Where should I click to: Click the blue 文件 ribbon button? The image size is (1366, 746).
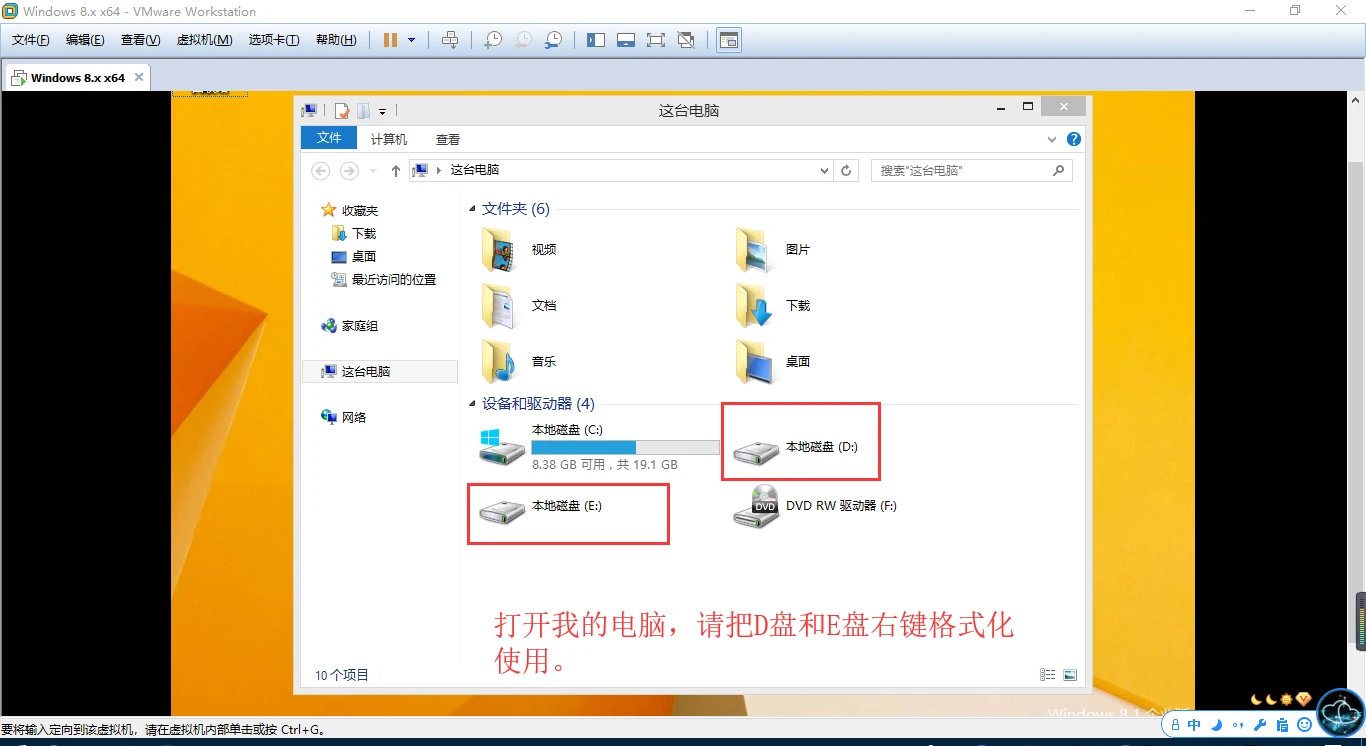[329, 138]
